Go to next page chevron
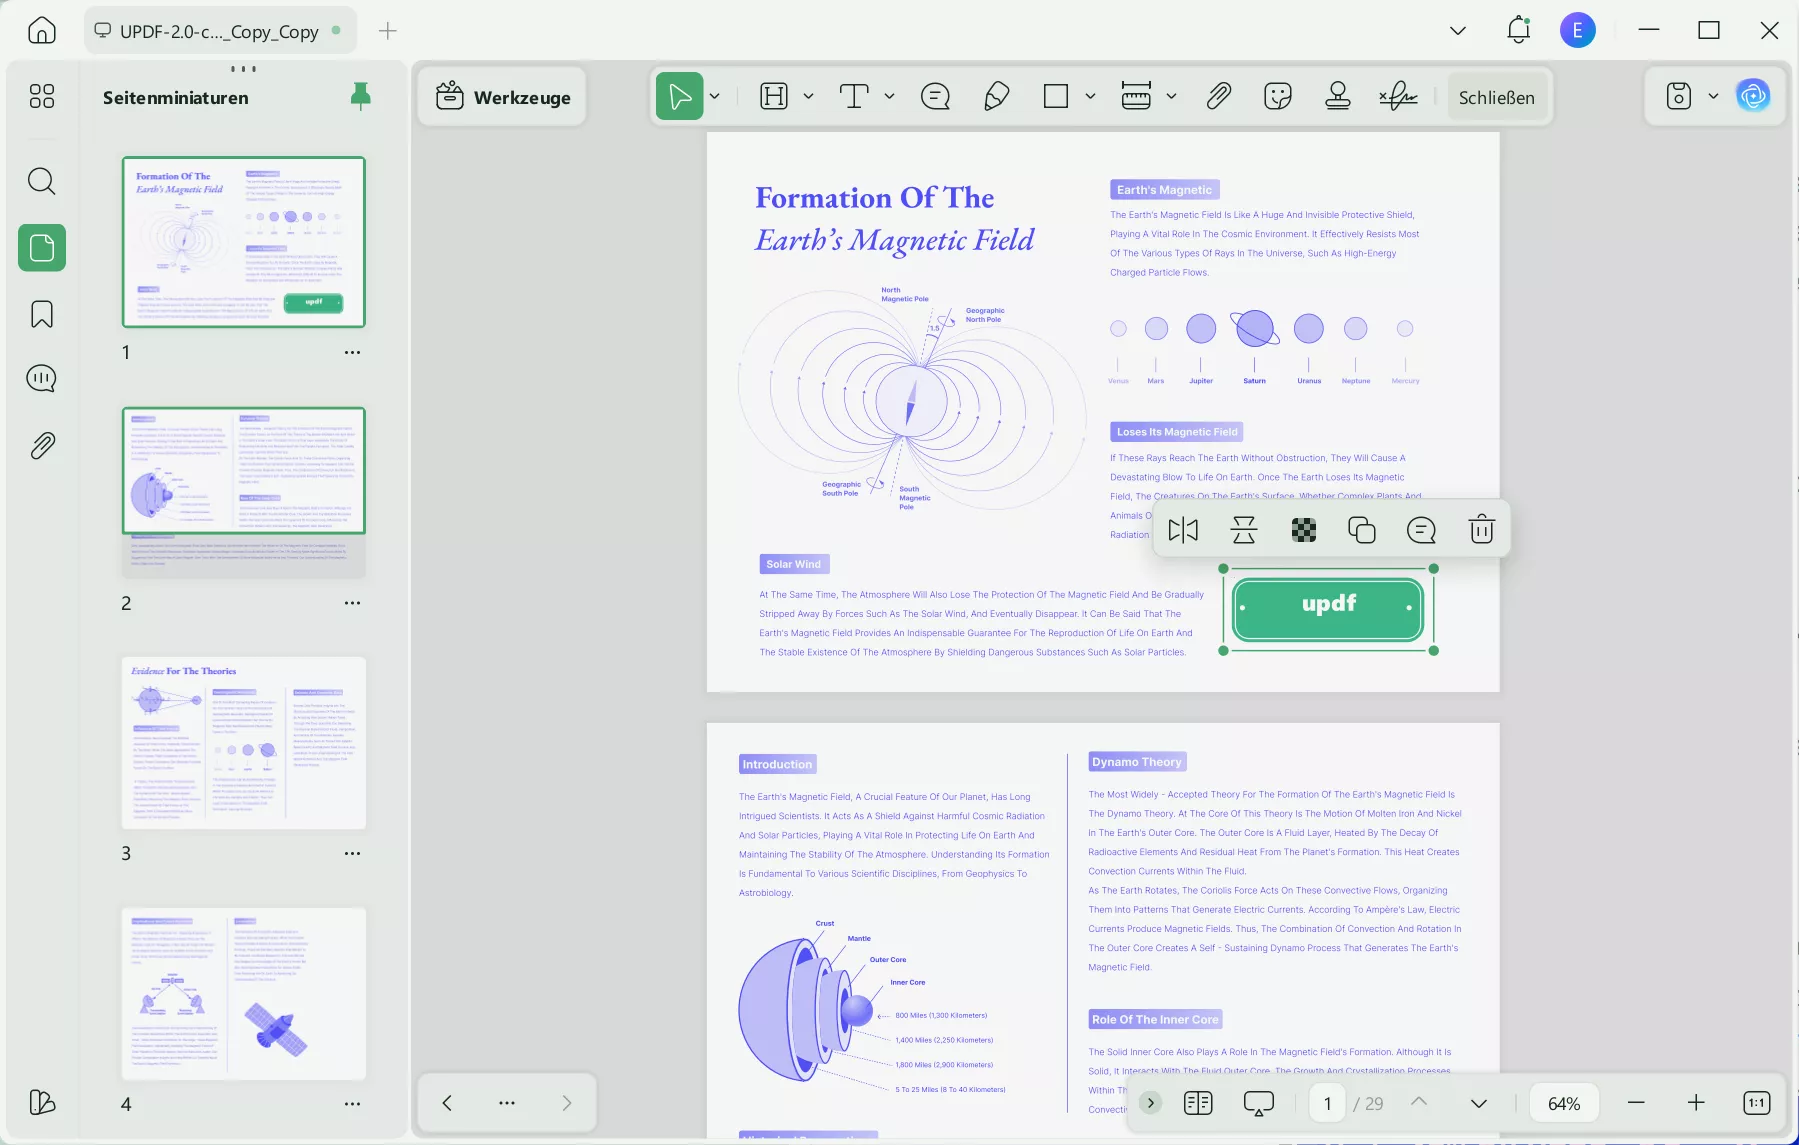The image size is (1799, 1145). [1479, 1104]
